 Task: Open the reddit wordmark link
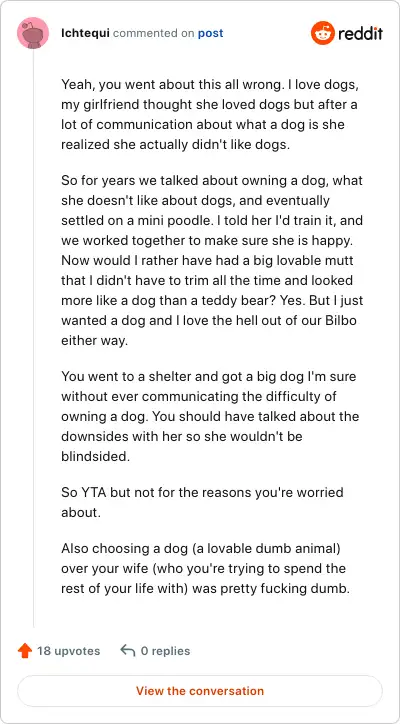(x=360, y=33)
